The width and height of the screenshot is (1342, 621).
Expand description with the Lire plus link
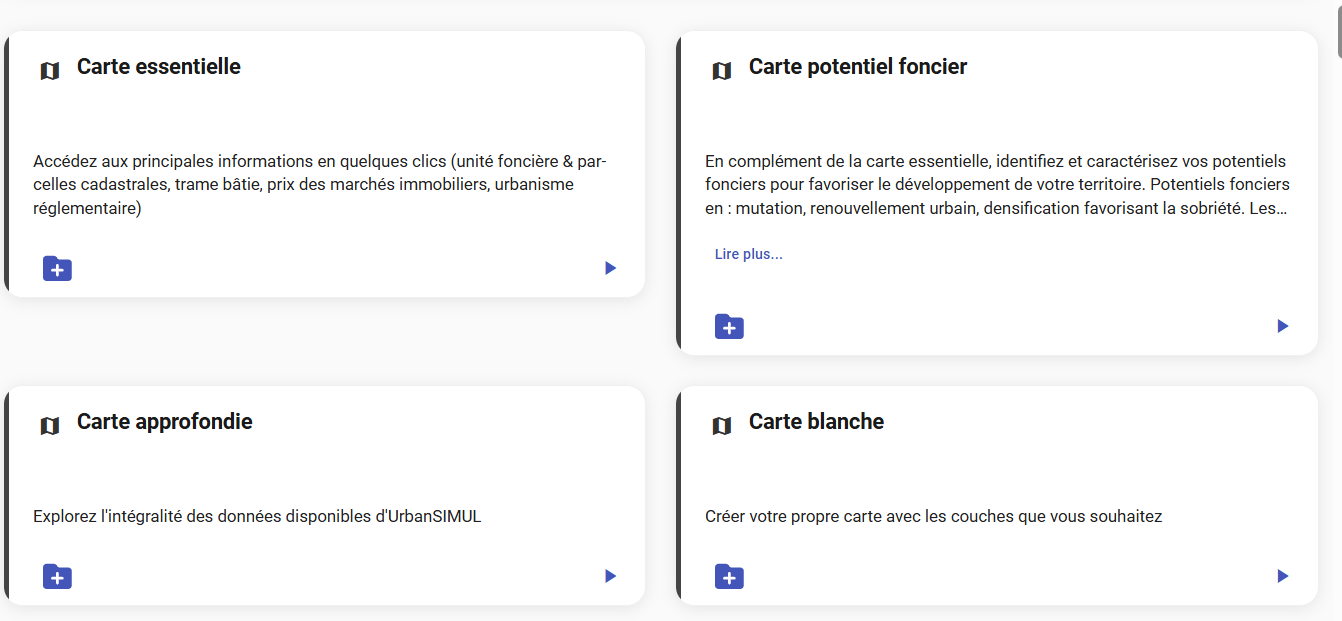(x=749, y=254)
